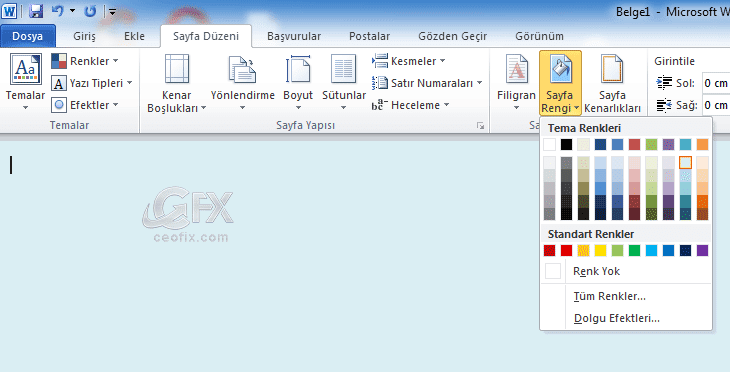Launch the Sayfa Yapısı dialog box
This screenshot has width=730, height=372.
tap(480, 126)
